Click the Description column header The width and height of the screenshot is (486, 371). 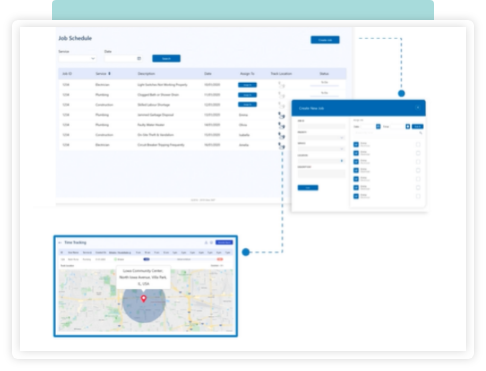pos(146,74)
